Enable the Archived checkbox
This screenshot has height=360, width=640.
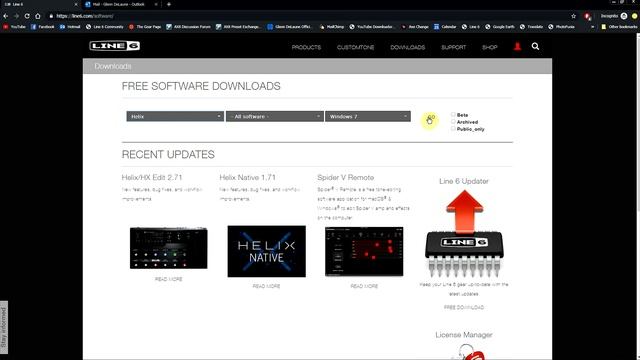coord(453,122)
